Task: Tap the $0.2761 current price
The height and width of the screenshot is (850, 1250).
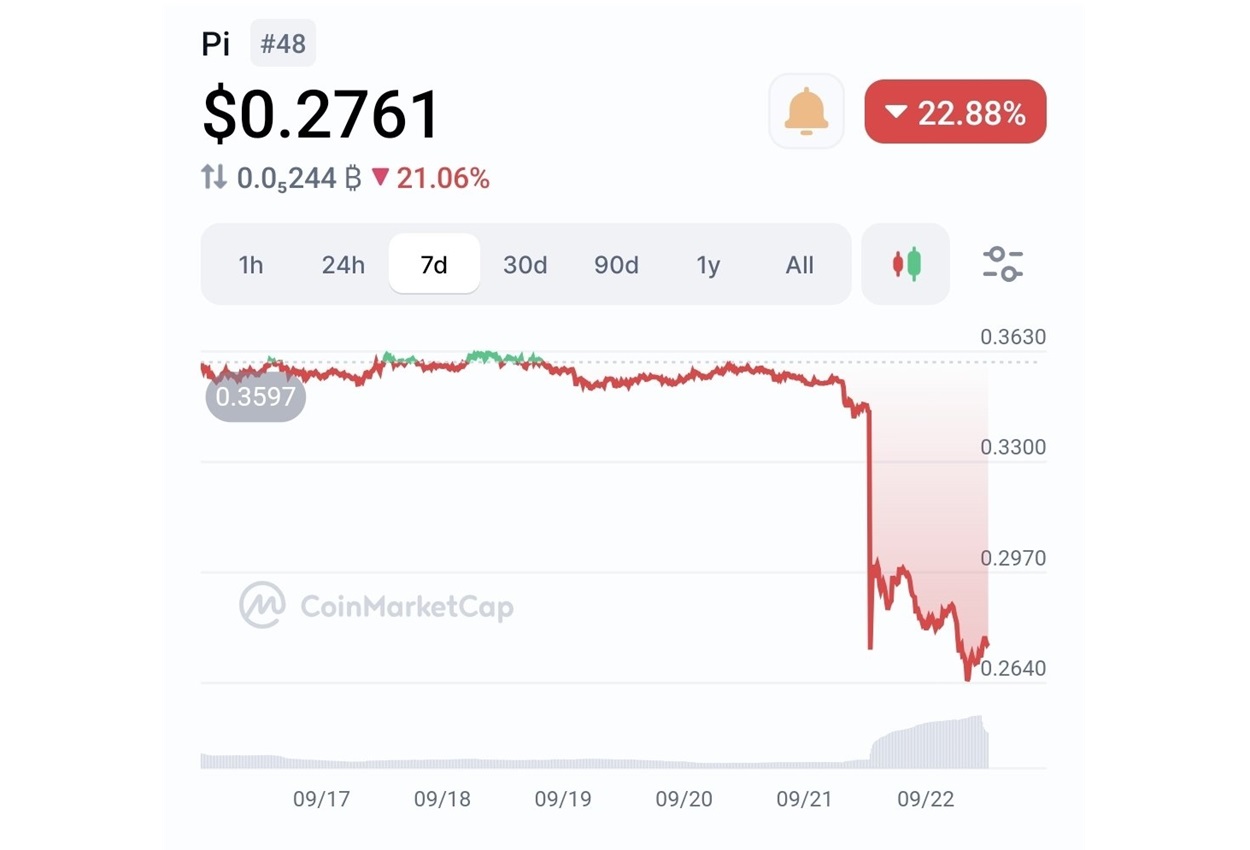Action: 321,113
